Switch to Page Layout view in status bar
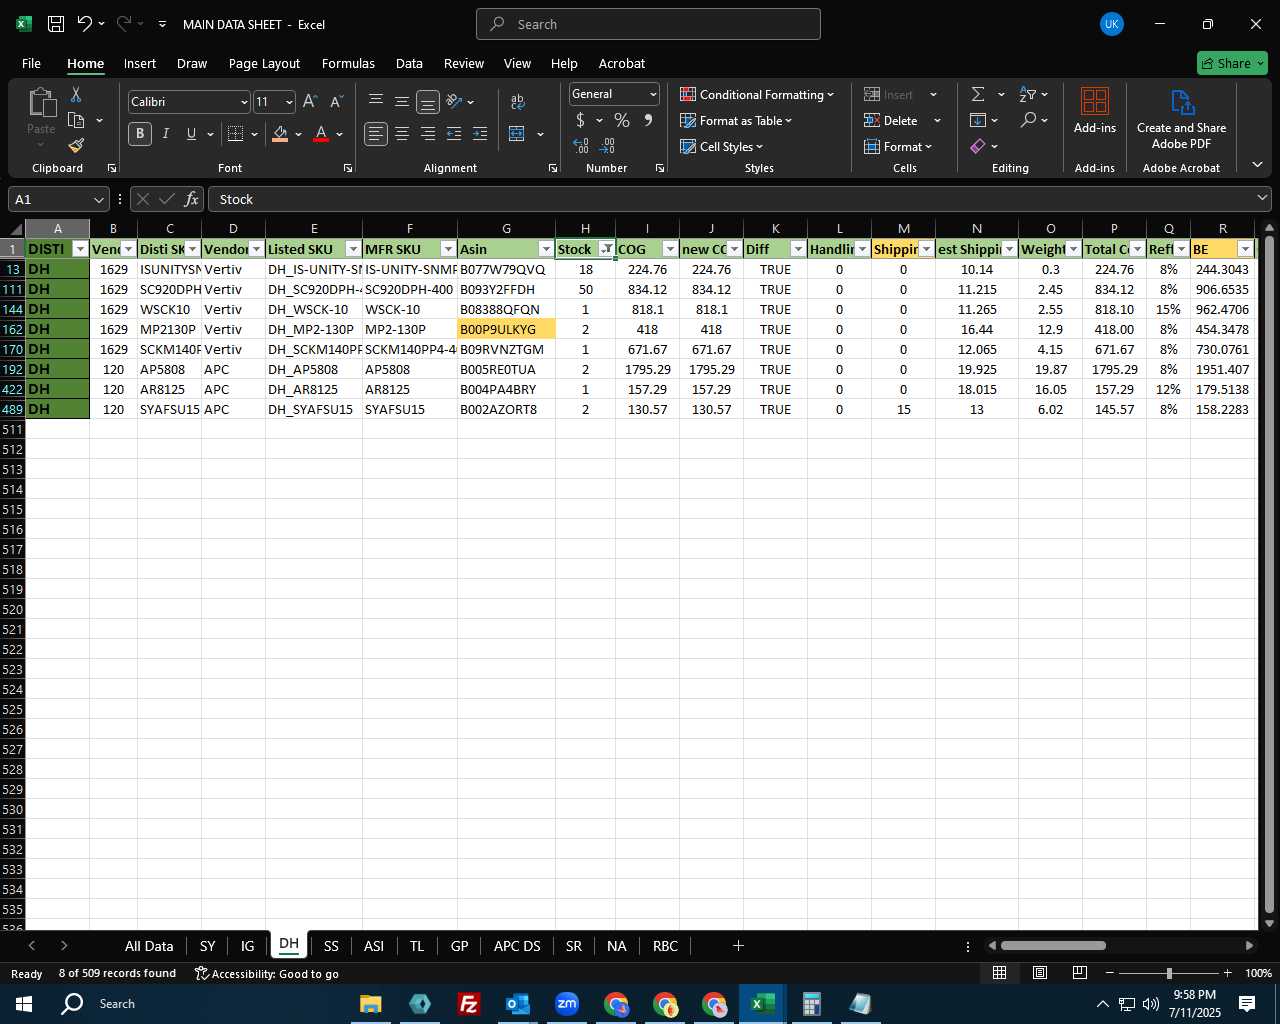Image resolution: width=1280 pixels, height=1024 pixels. point(1039,973)
